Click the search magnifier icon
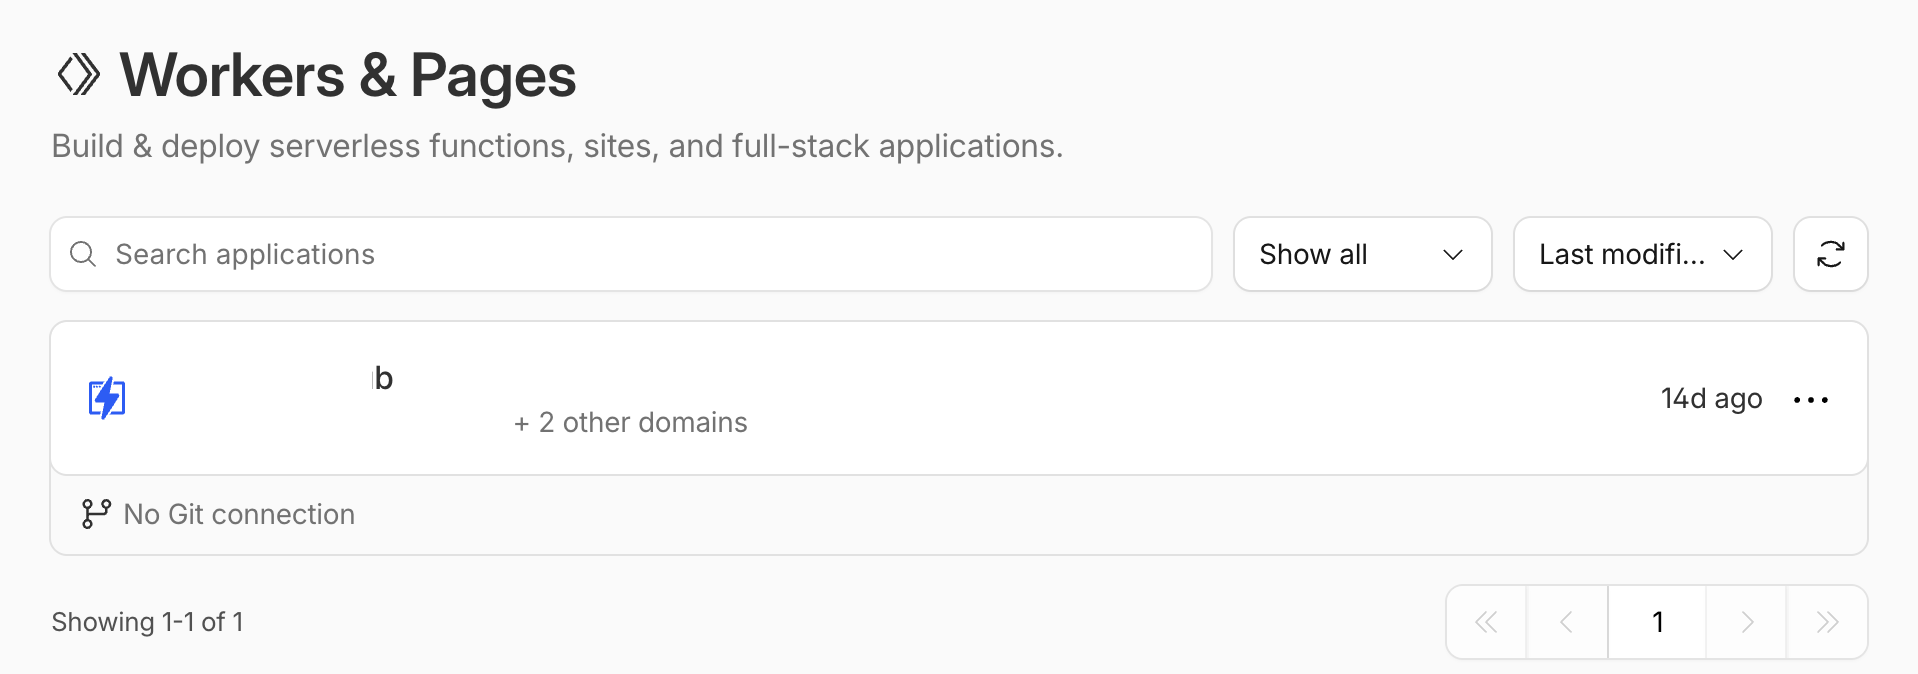 [x=83, y=254]
